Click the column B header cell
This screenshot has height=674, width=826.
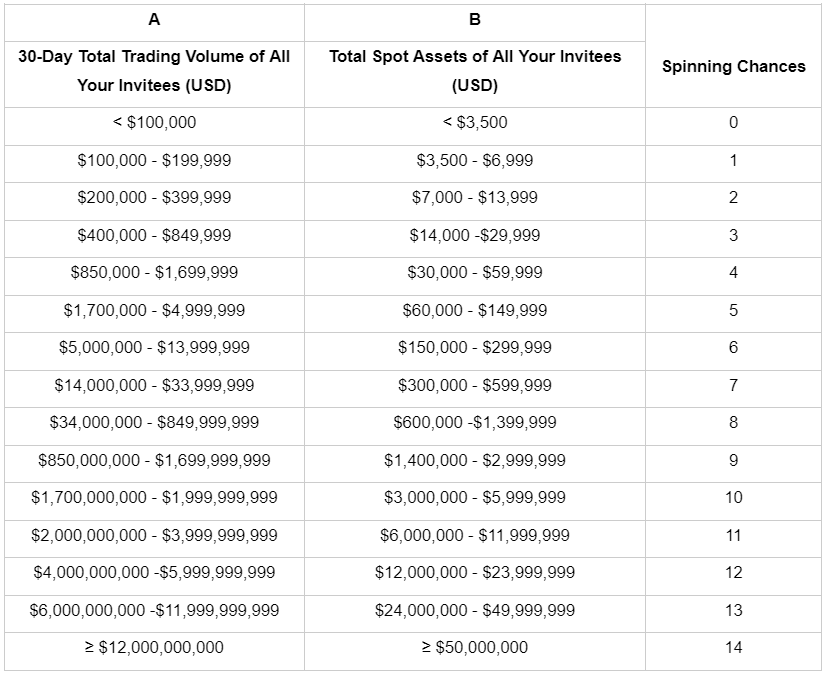click(x=475, y=20)
